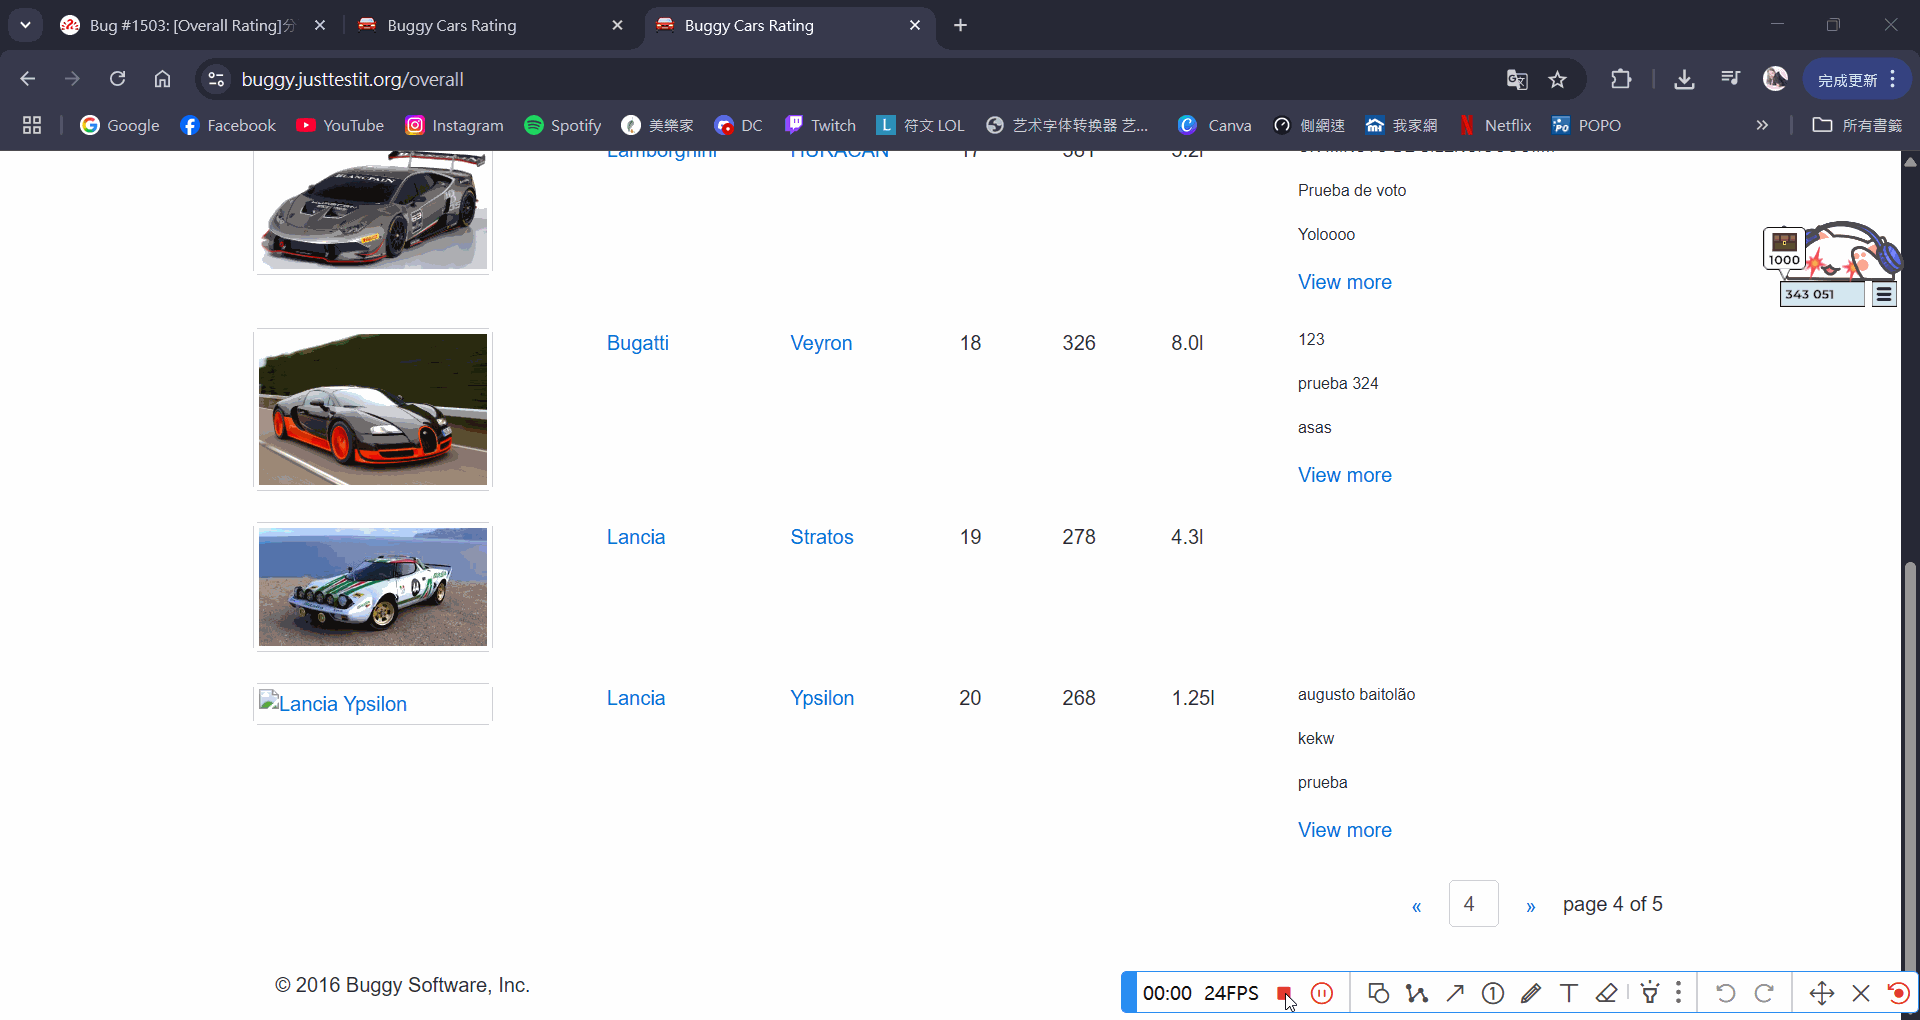Screen dimensions: 1920x1020
Task: Go to previous page of results
Action: 1416,906
